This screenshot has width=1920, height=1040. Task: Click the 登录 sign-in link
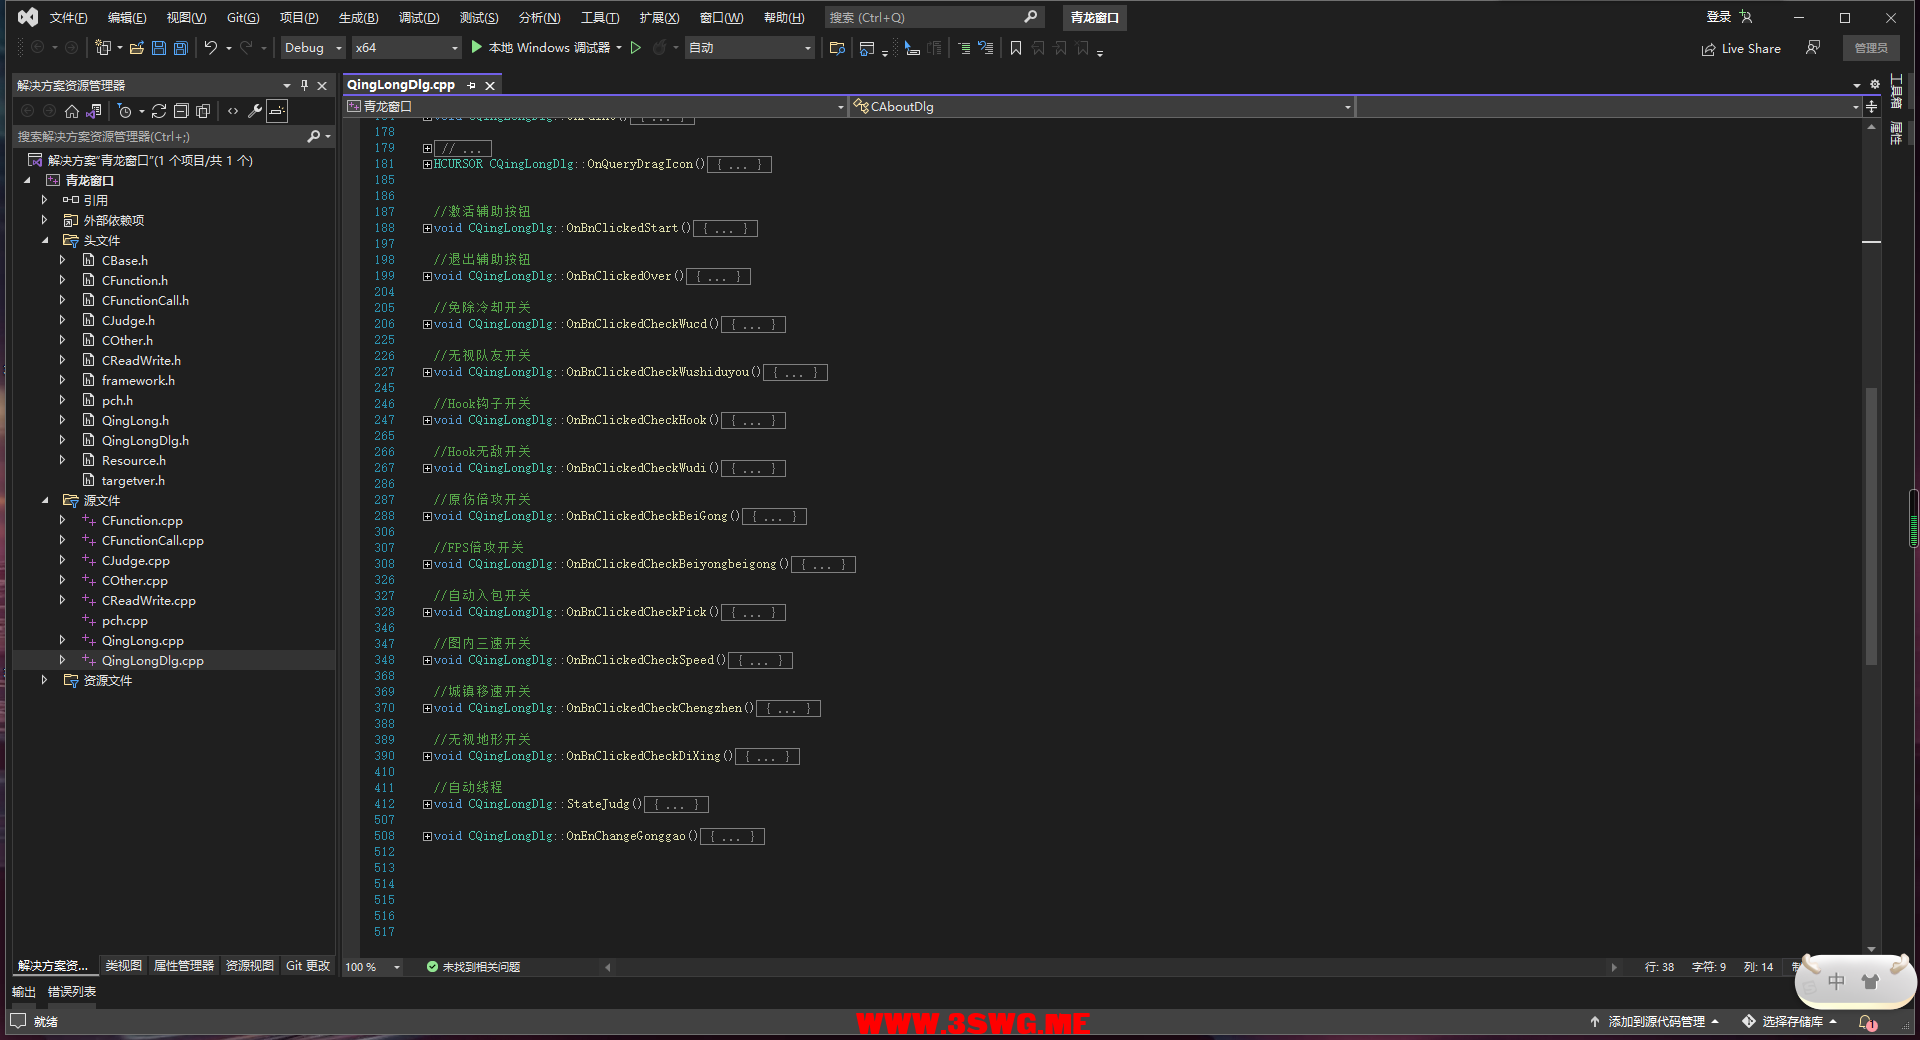tap(1718, 17)
